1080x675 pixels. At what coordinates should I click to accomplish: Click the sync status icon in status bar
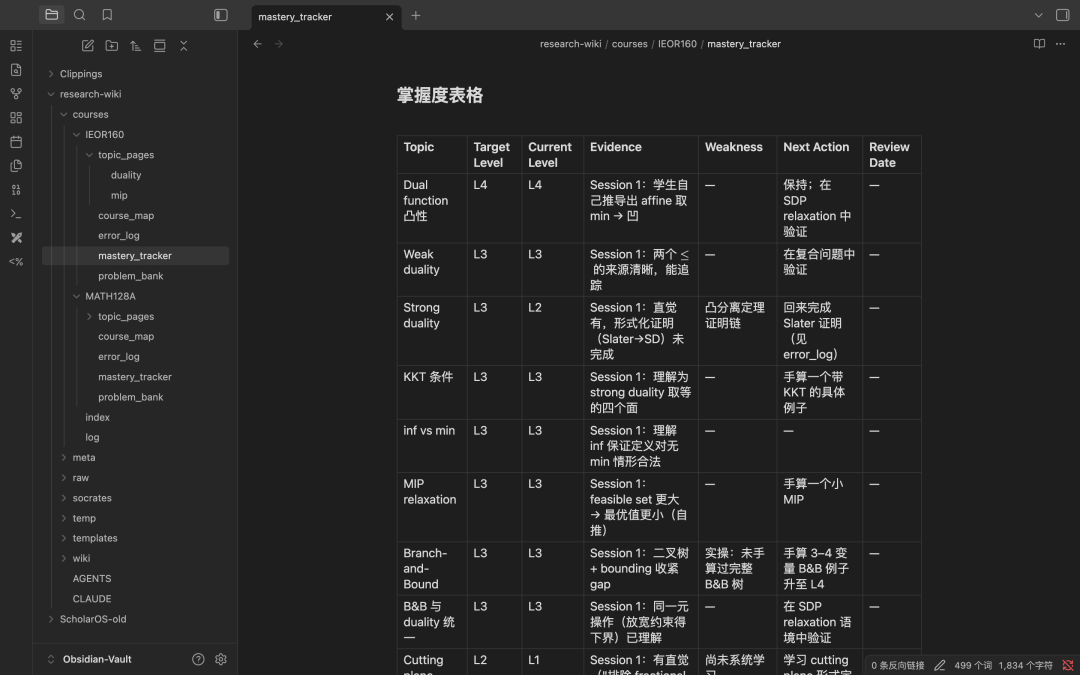[1068, 665]
